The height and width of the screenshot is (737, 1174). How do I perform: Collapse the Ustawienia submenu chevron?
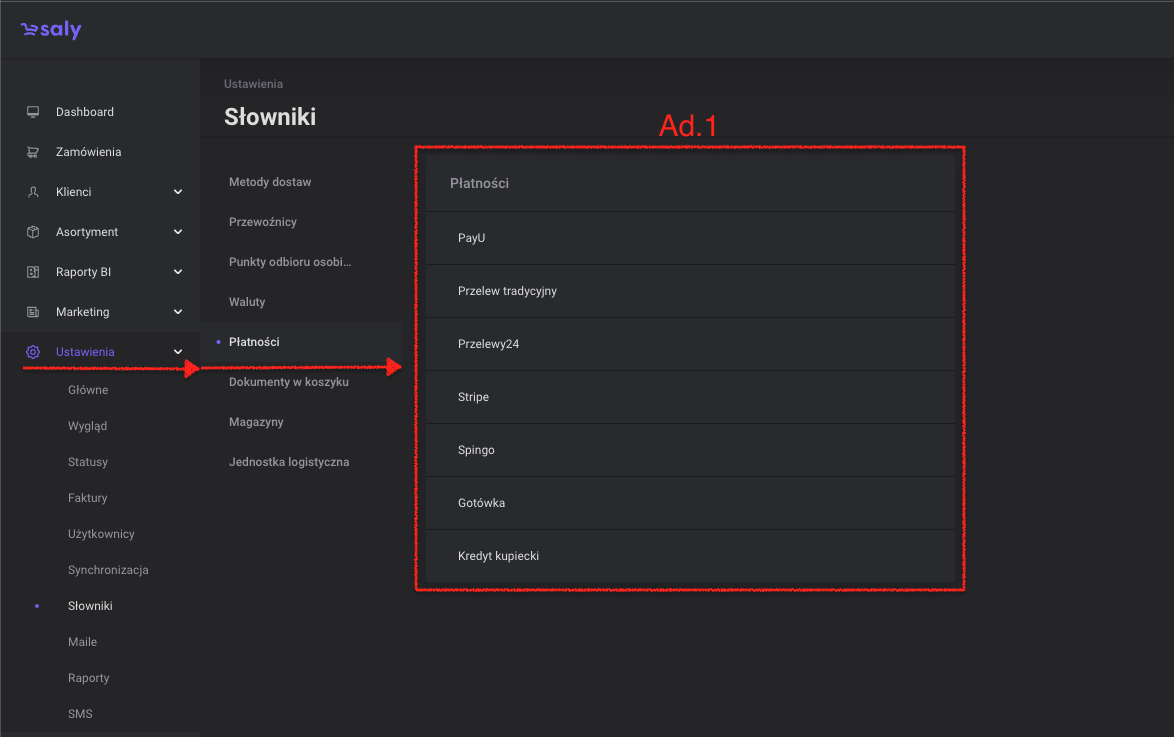[x=178, y=352]
